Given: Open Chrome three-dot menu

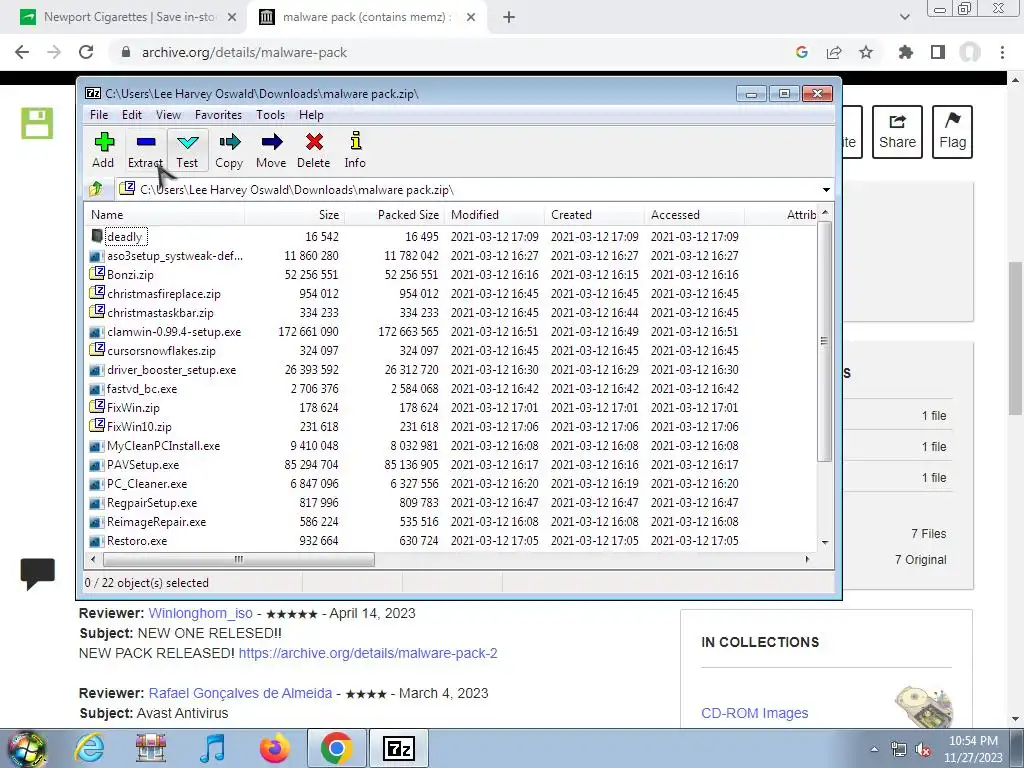Looking at the screenshot, I should pos(1002,52).
